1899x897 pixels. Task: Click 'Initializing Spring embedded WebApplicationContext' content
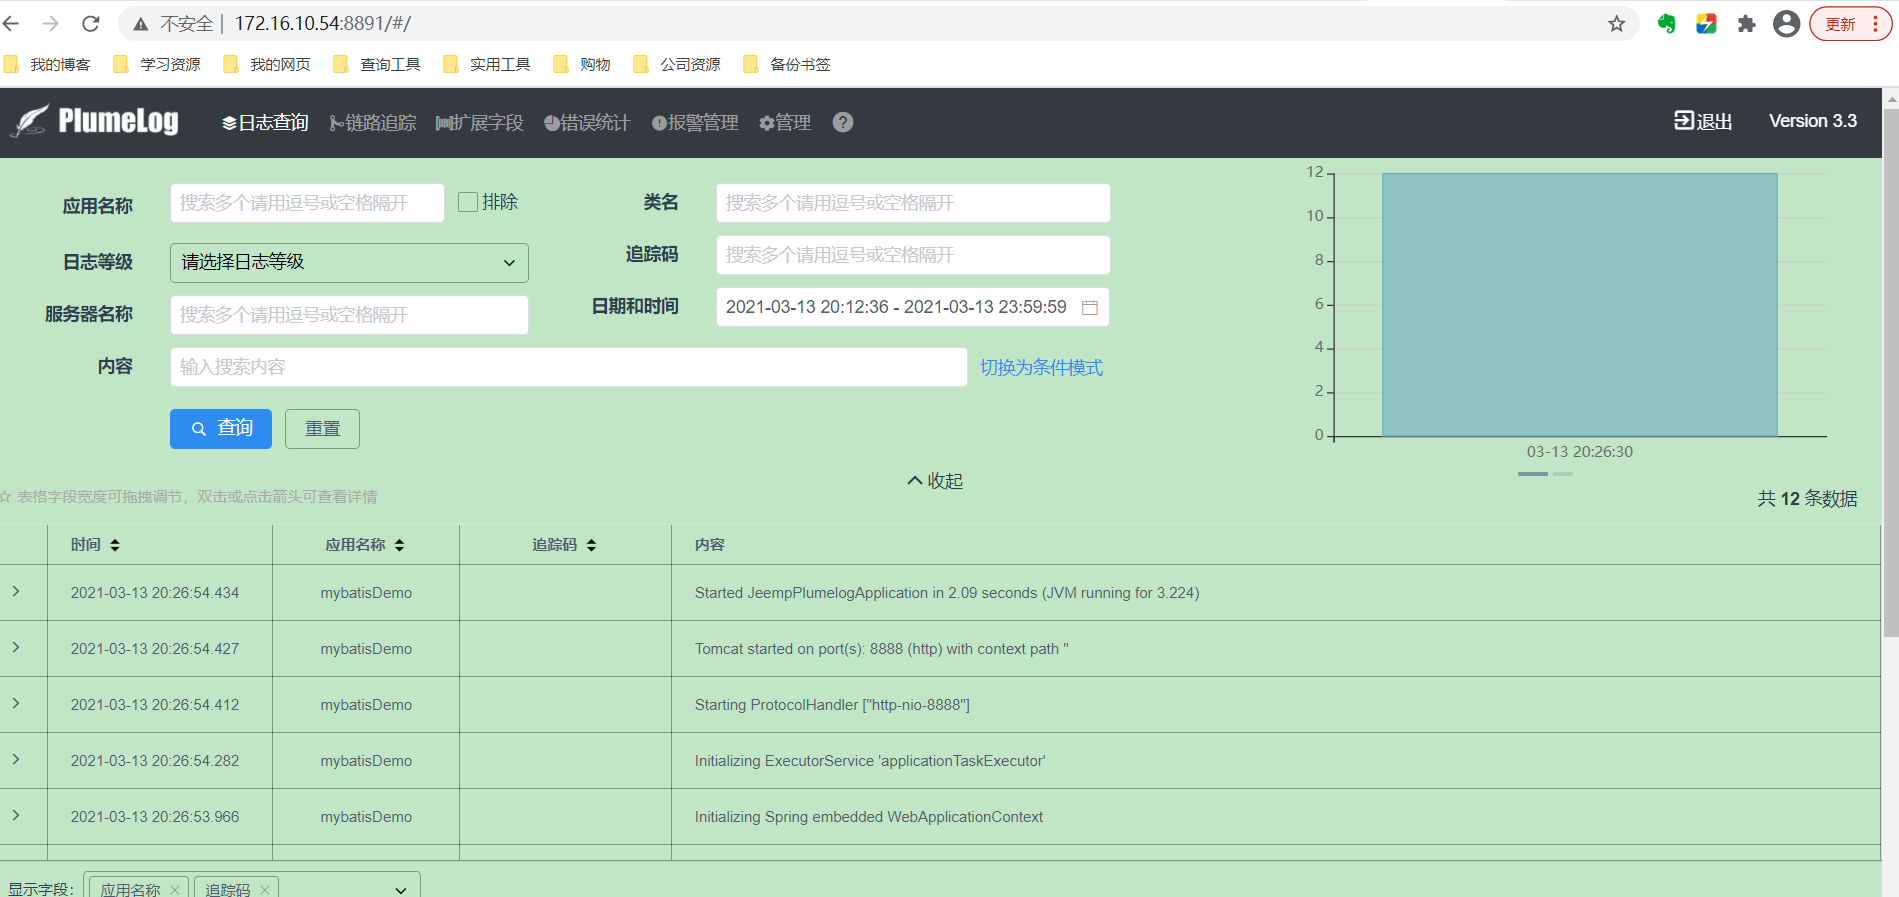click(x=868, y=817)
